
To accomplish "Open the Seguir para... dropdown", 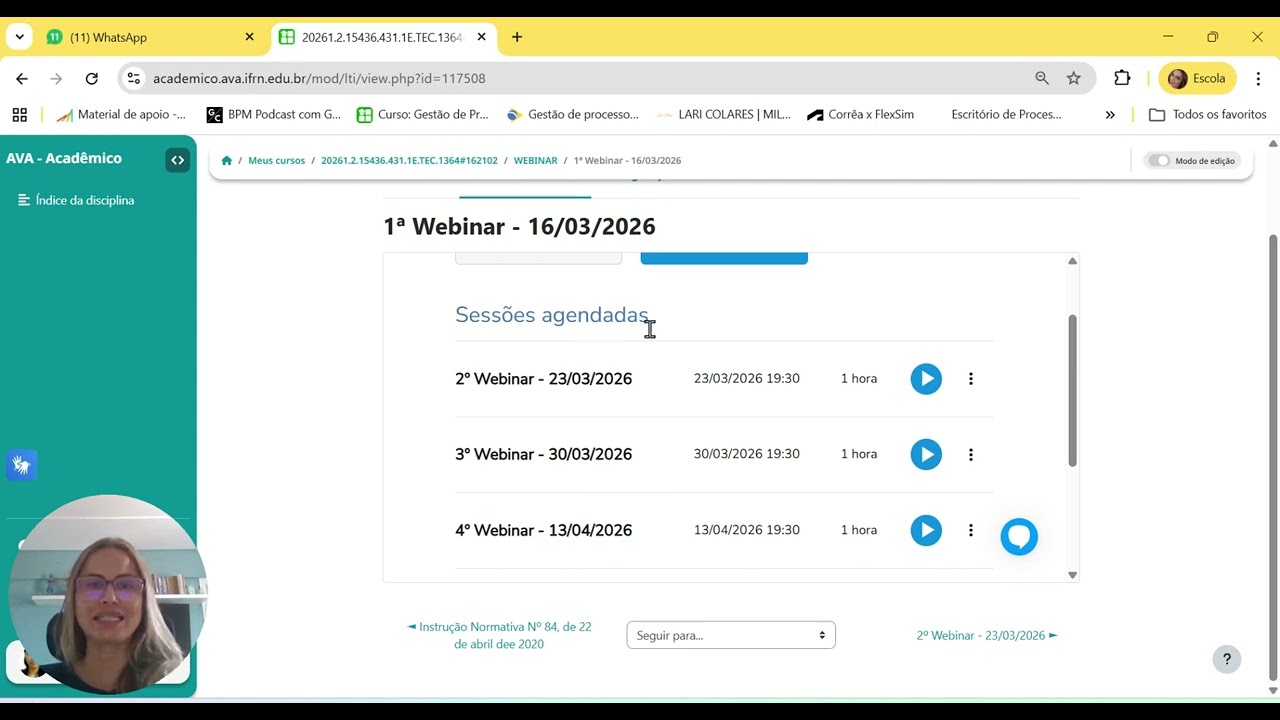I will click(731, 635).
